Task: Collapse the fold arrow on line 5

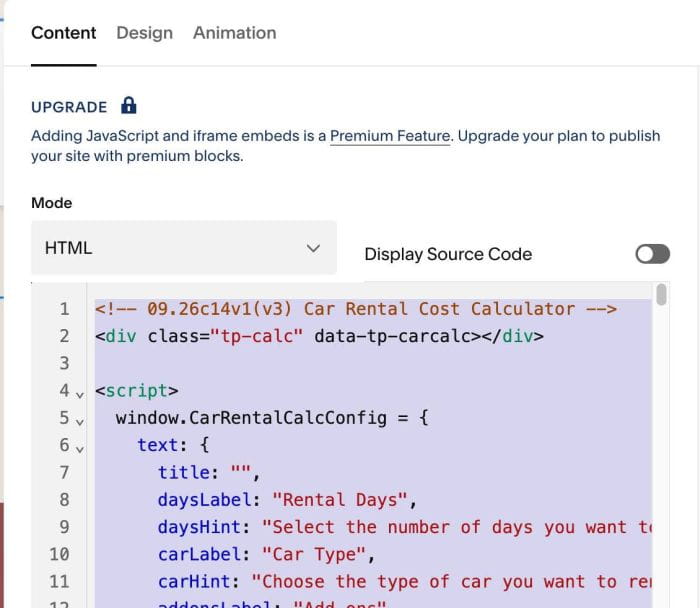Action: [x=79, y=422]
